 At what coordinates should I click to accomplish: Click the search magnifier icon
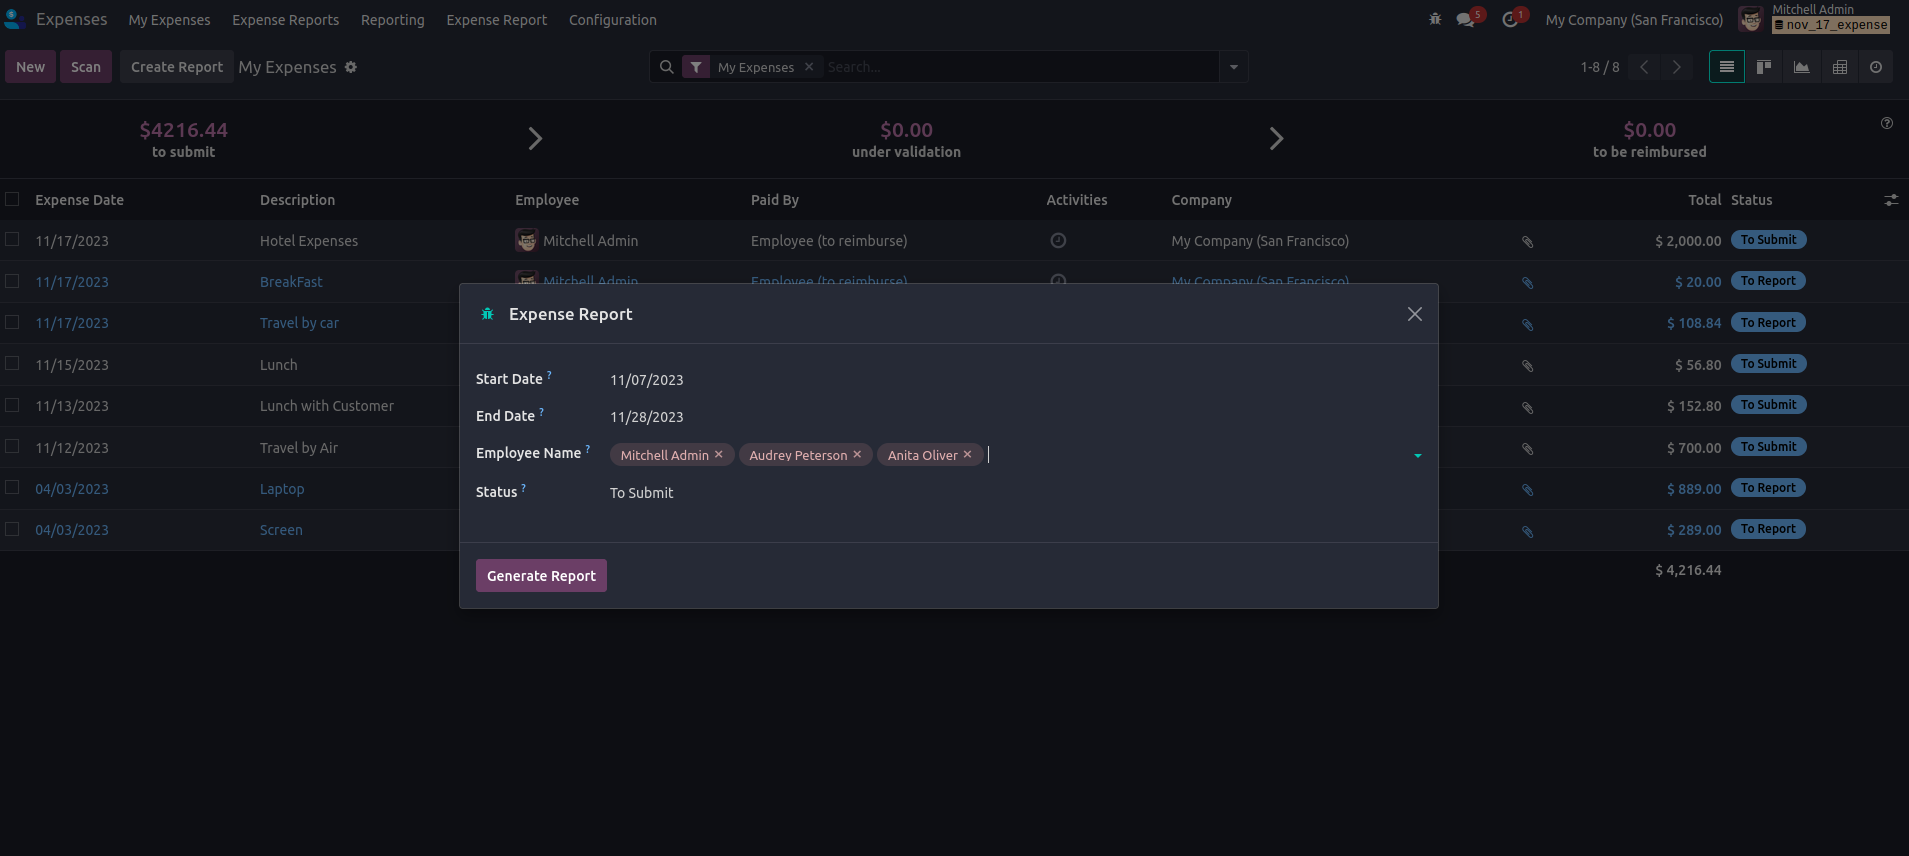[x=667, y=67]
